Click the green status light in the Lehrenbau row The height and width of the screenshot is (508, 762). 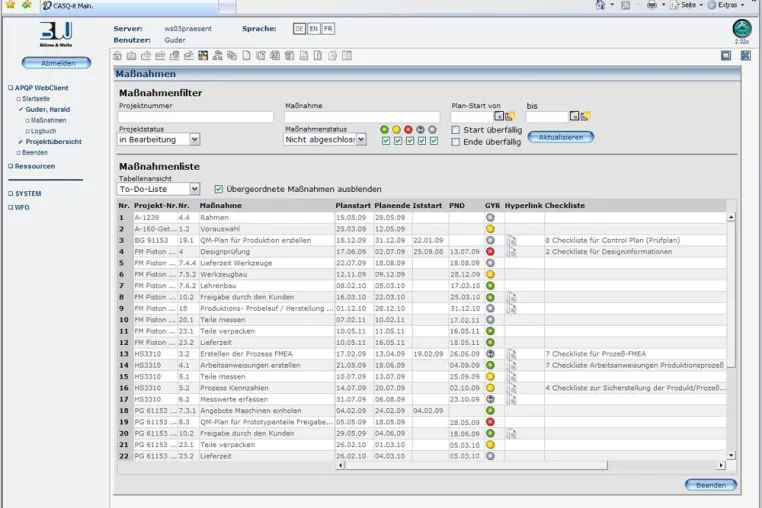pyautogui.click(x=490, y=286)
